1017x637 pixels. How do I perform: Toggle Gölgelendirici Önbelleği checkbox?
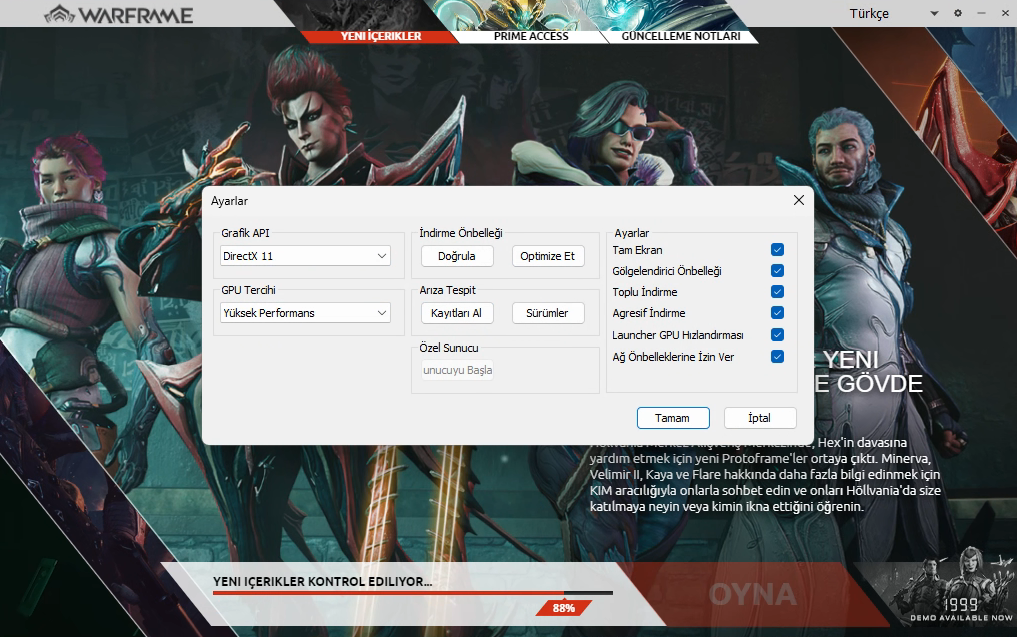(x=777, y=270)
